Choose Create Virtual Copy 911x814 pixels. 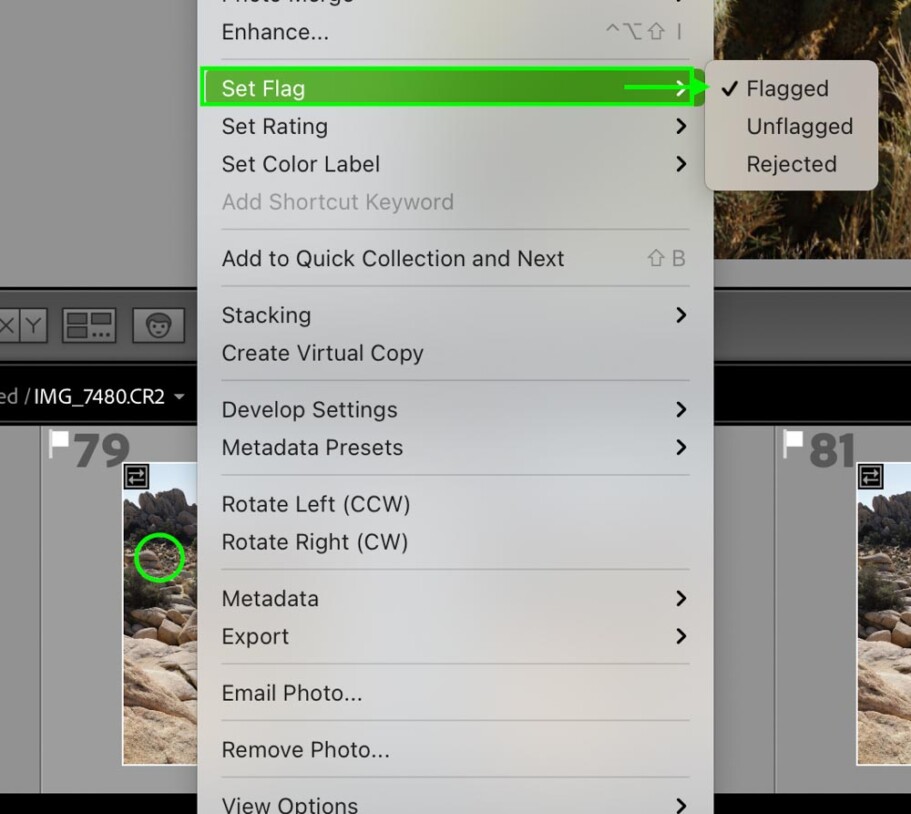coord(322,353)
